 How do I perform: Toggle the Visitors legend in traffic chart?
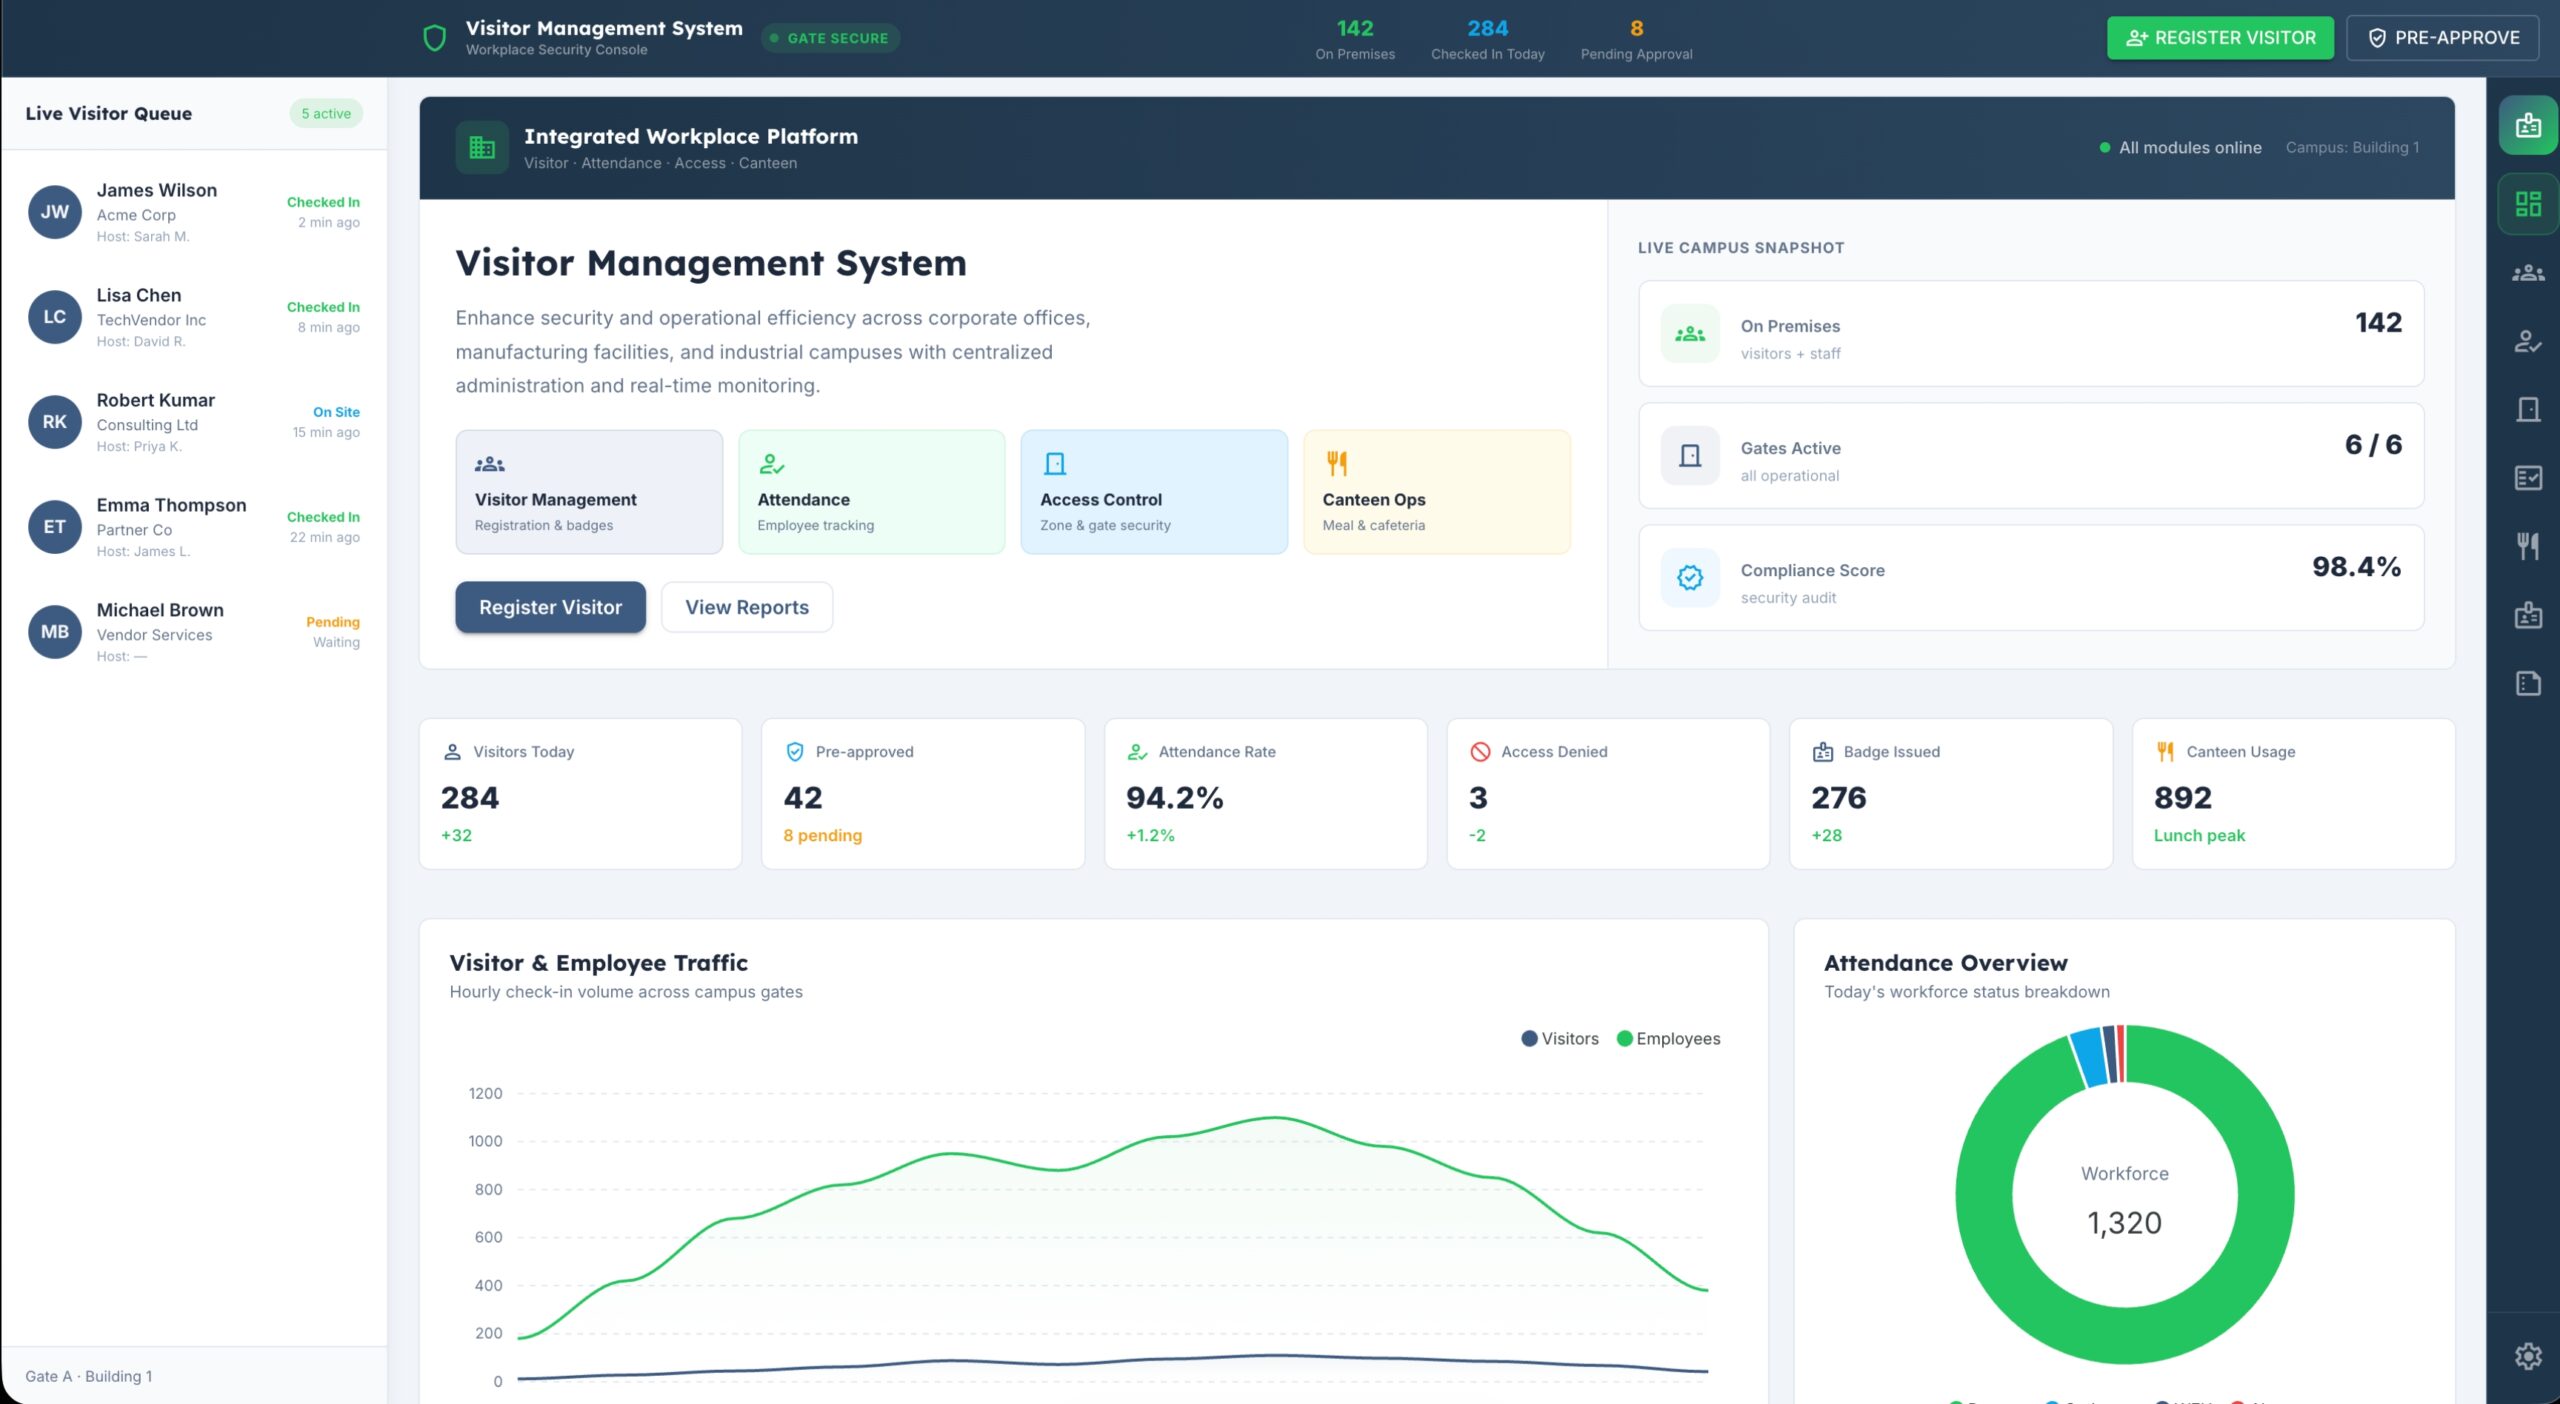click(1560, 1039)
